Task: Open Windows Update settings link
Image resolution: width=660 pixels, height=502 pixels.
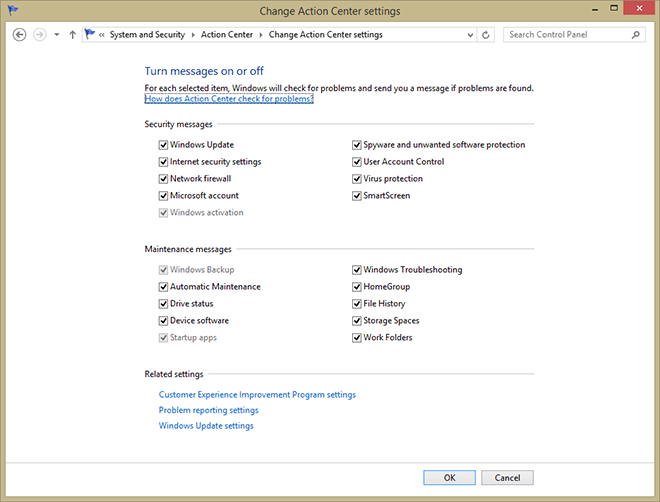Action: click(x=206, y=426)
